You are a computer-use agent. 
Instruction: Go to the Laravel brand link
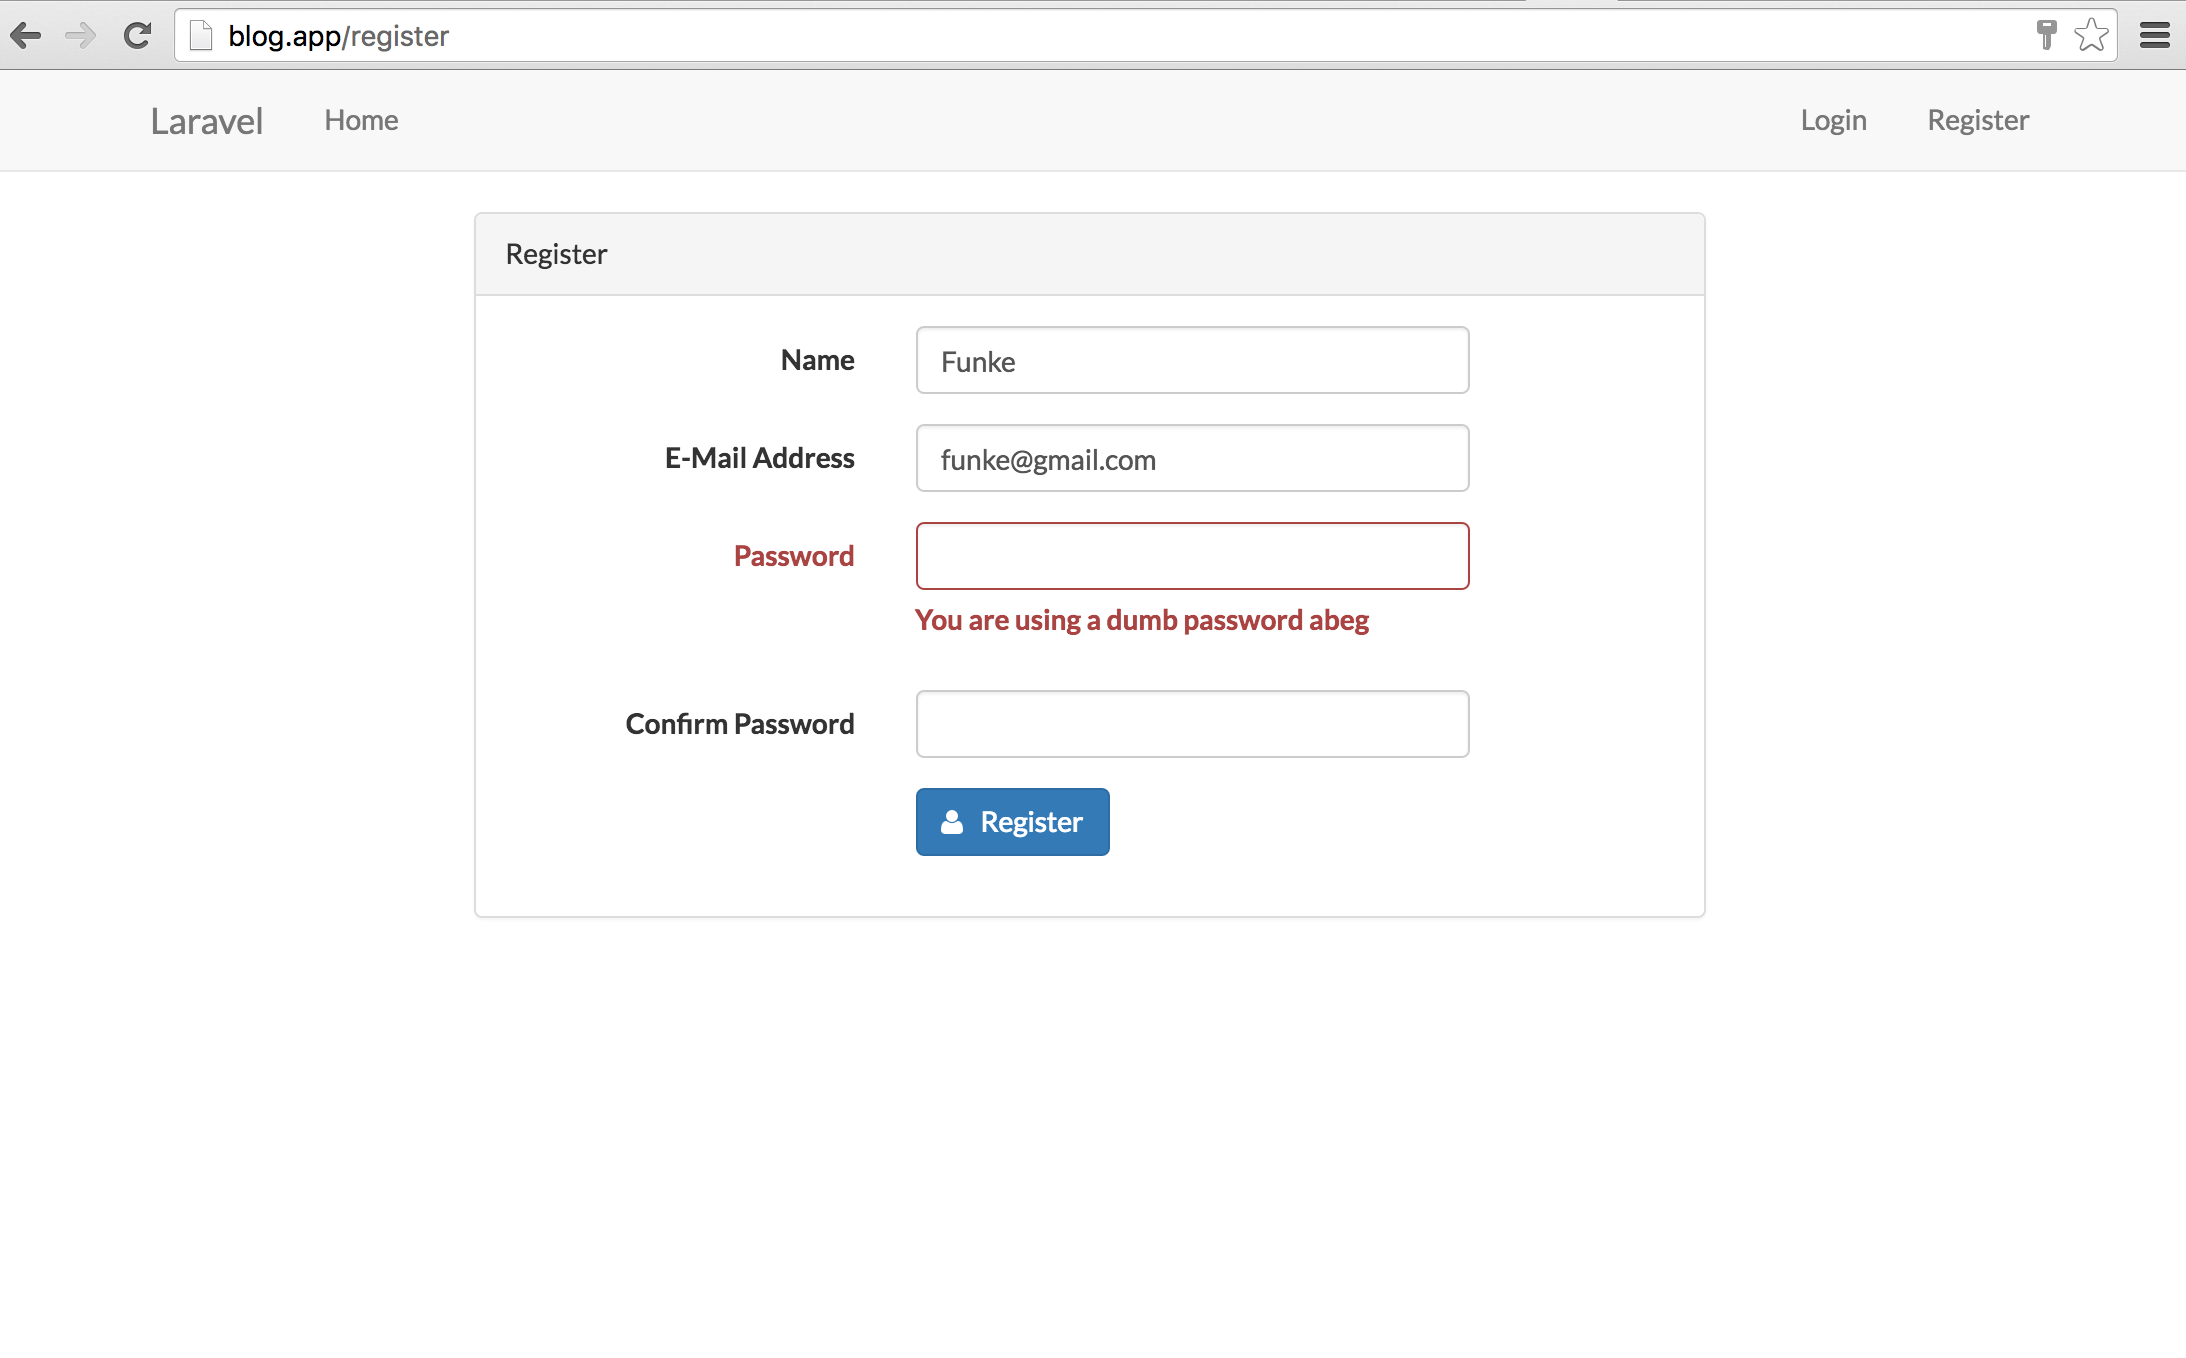[x=207, y=121]
